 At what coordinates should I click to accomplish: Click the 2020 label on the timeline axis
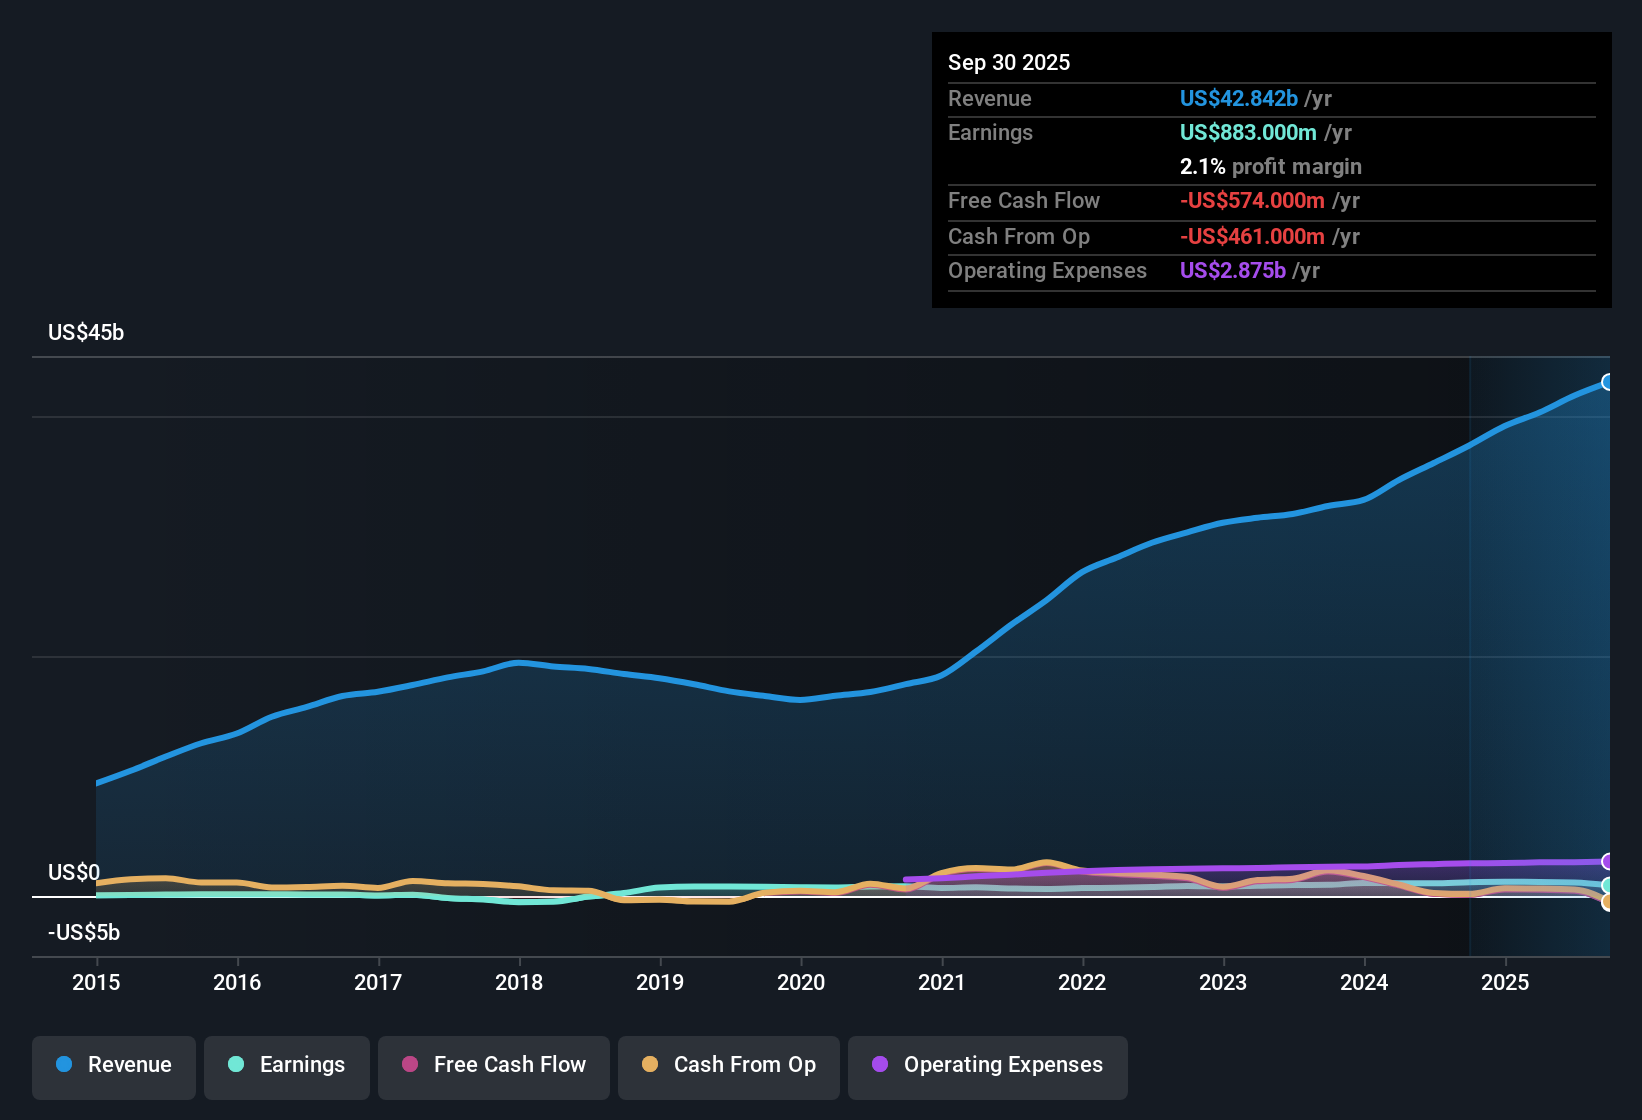801,983
